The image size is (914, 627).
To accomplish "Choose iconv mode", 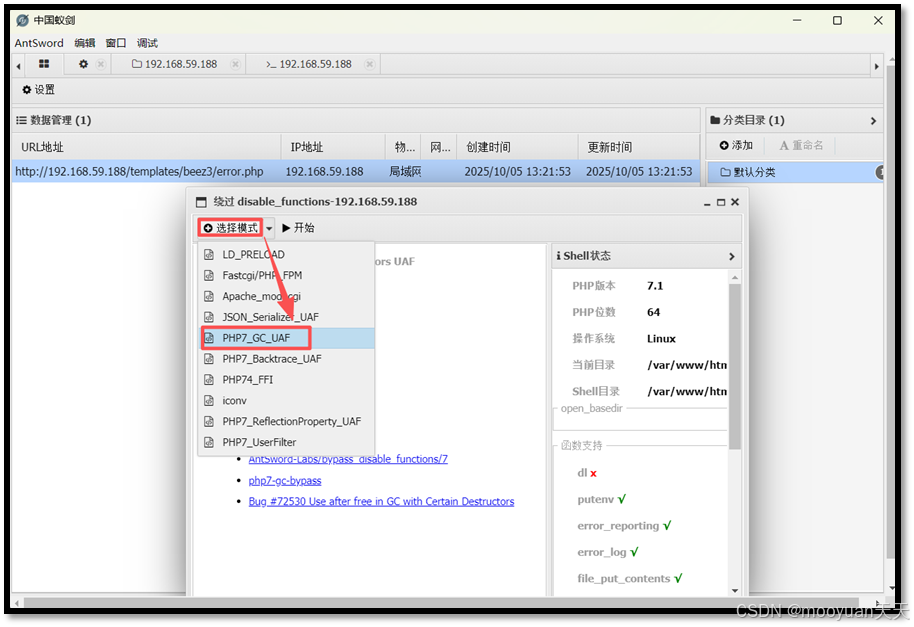I will pyautogui.click(x=287, y=401).
